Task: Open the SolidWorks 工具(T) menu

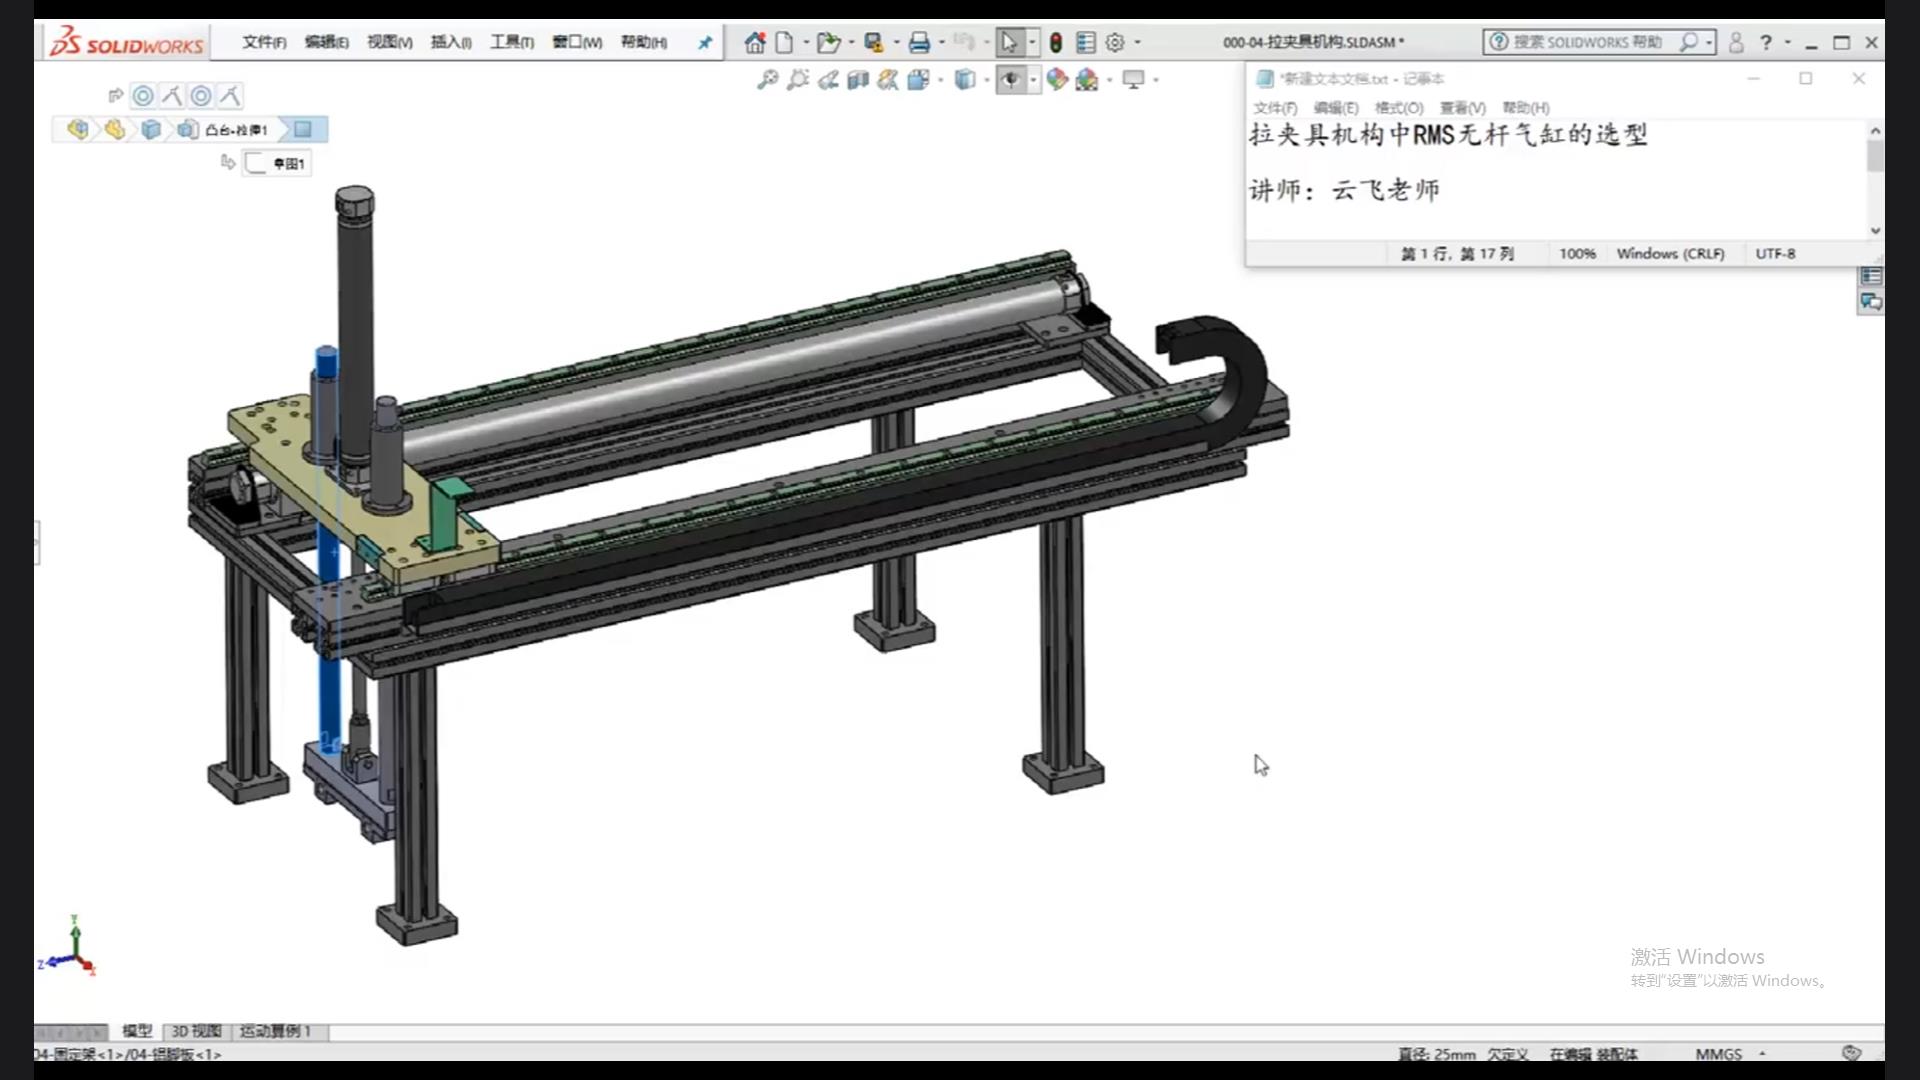Action: (512, 42)
